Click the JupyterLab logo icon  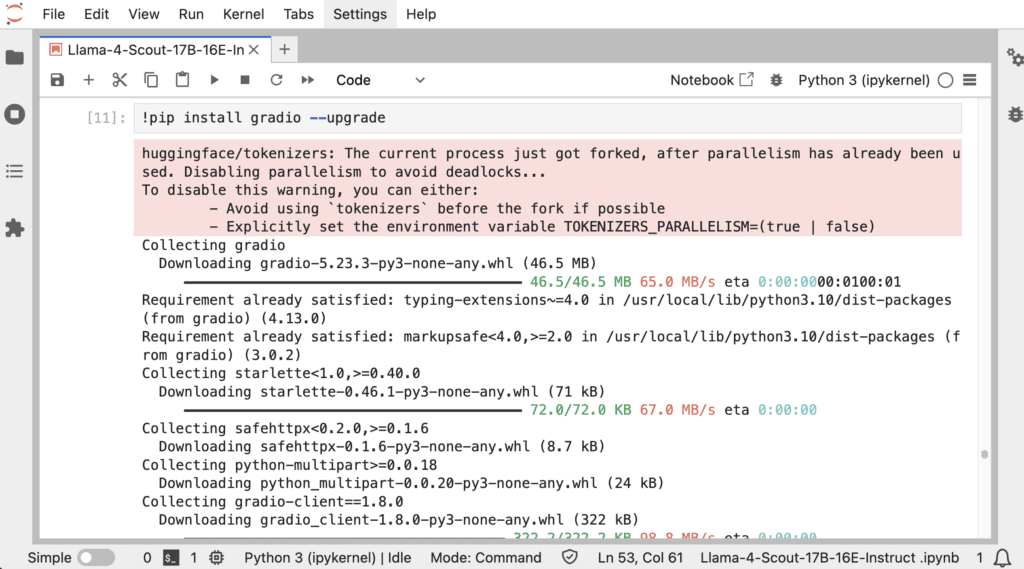[14, 14]
